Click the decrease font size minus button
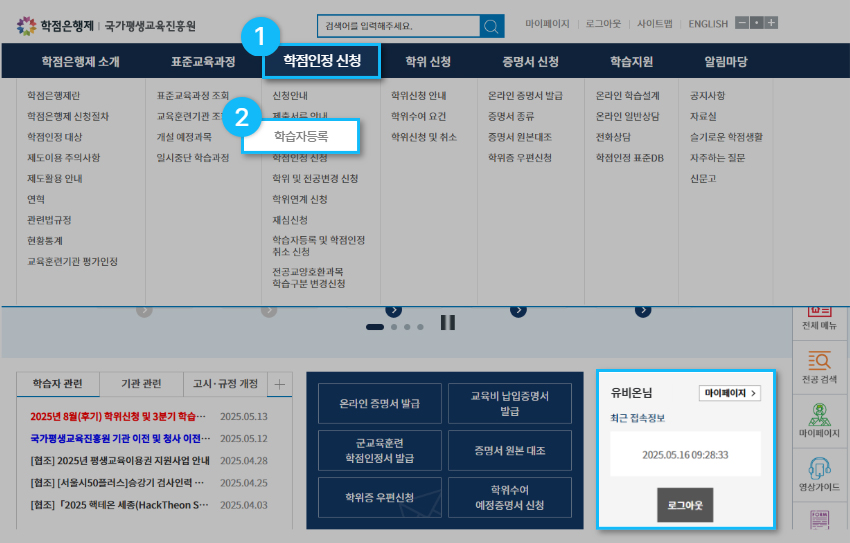Viewport: 850px width, 543px height. [x=742, y=23]
